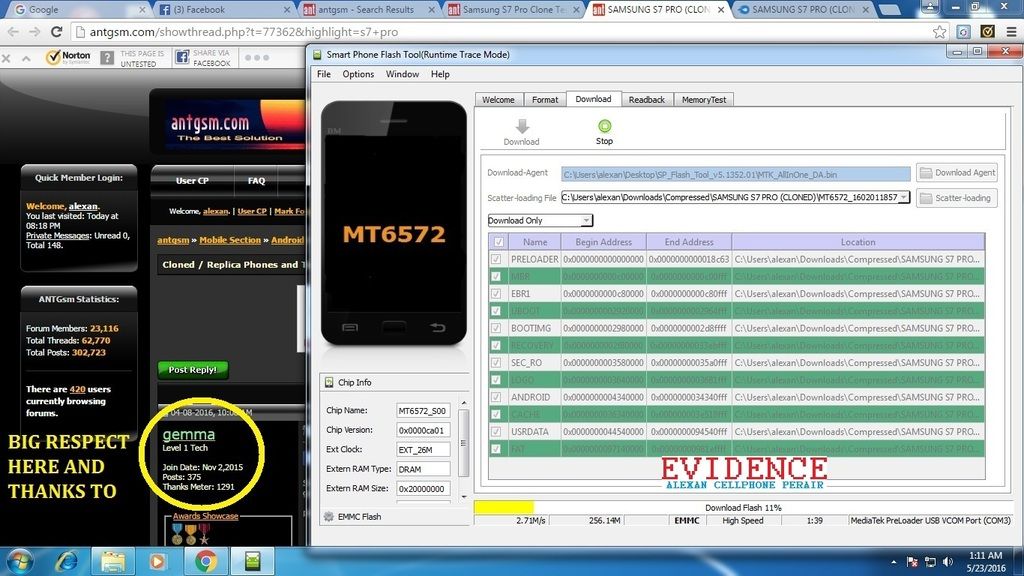This screenshot has width=1024, height=576.
Task: Click the Download-Agent path field
Action: [735, 174]
